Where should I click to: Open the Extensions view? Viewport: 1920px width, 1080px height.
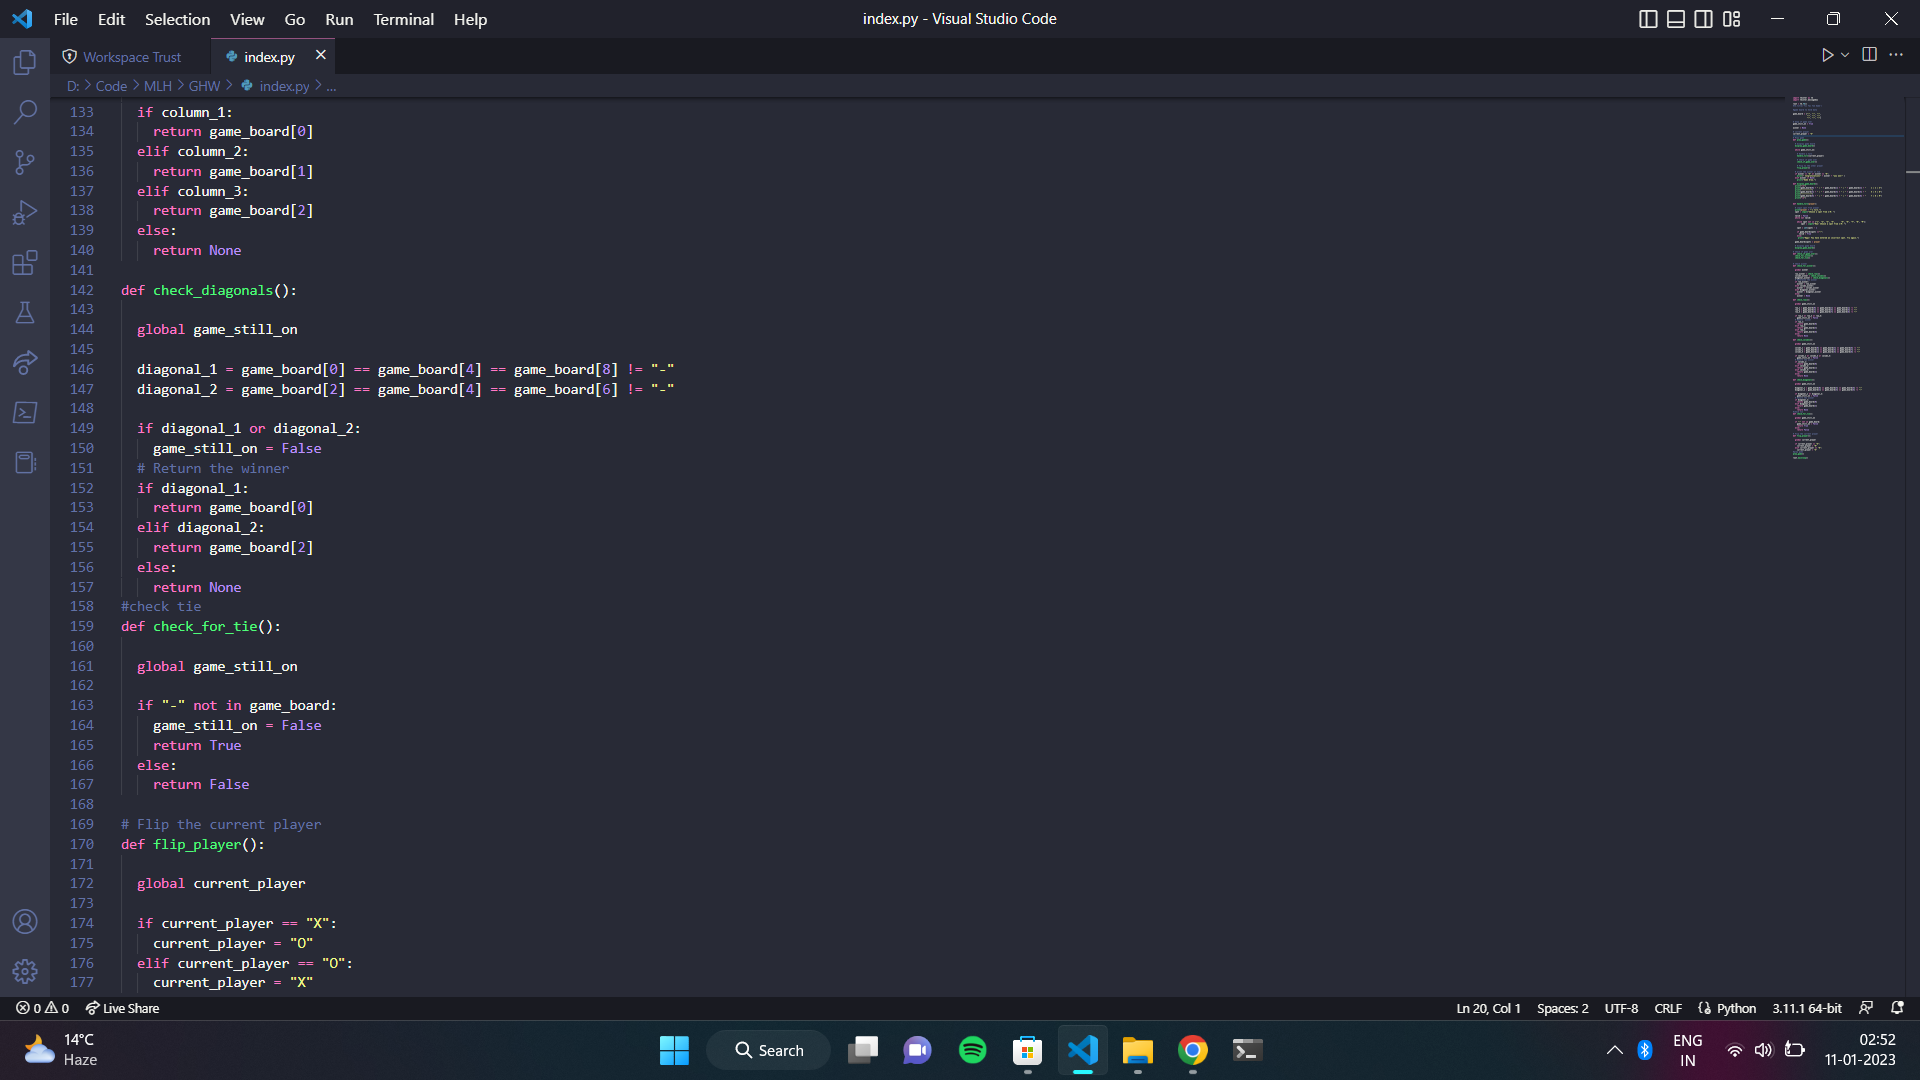(x=25, y=263)
